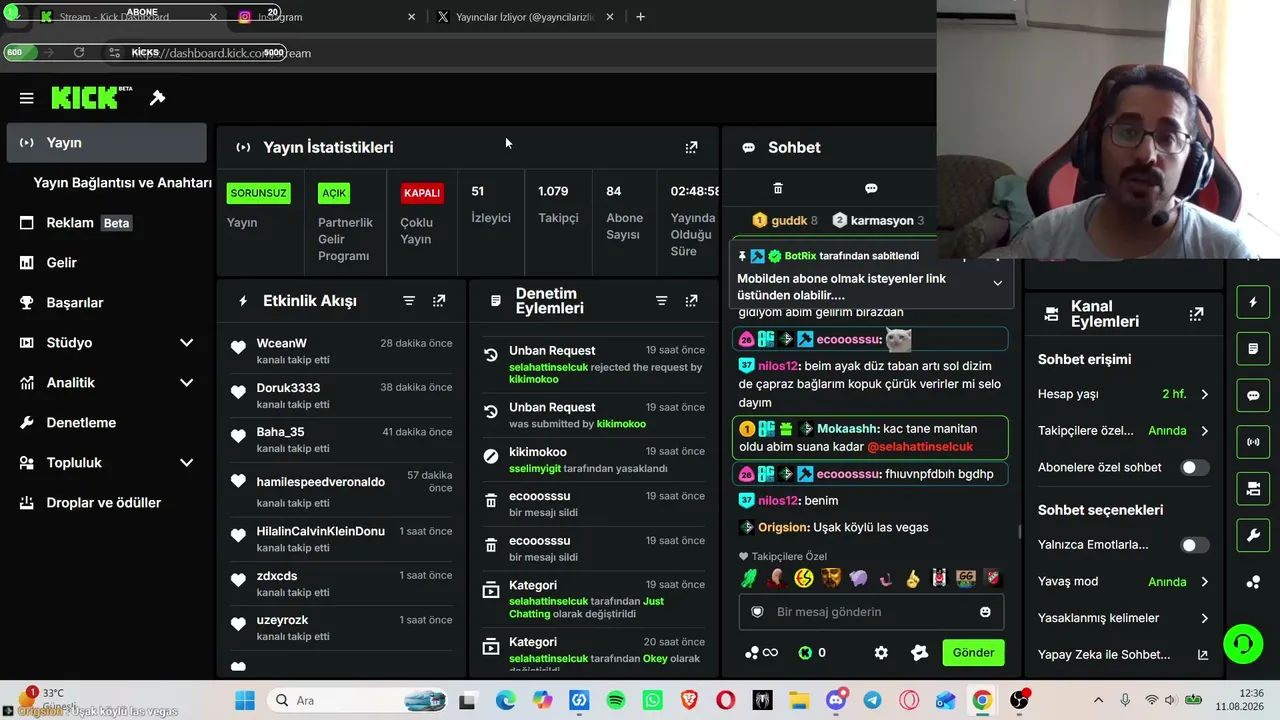Open the Denetleme page
The width and height of the screenshot is (1280, 720).
(106, 422)
